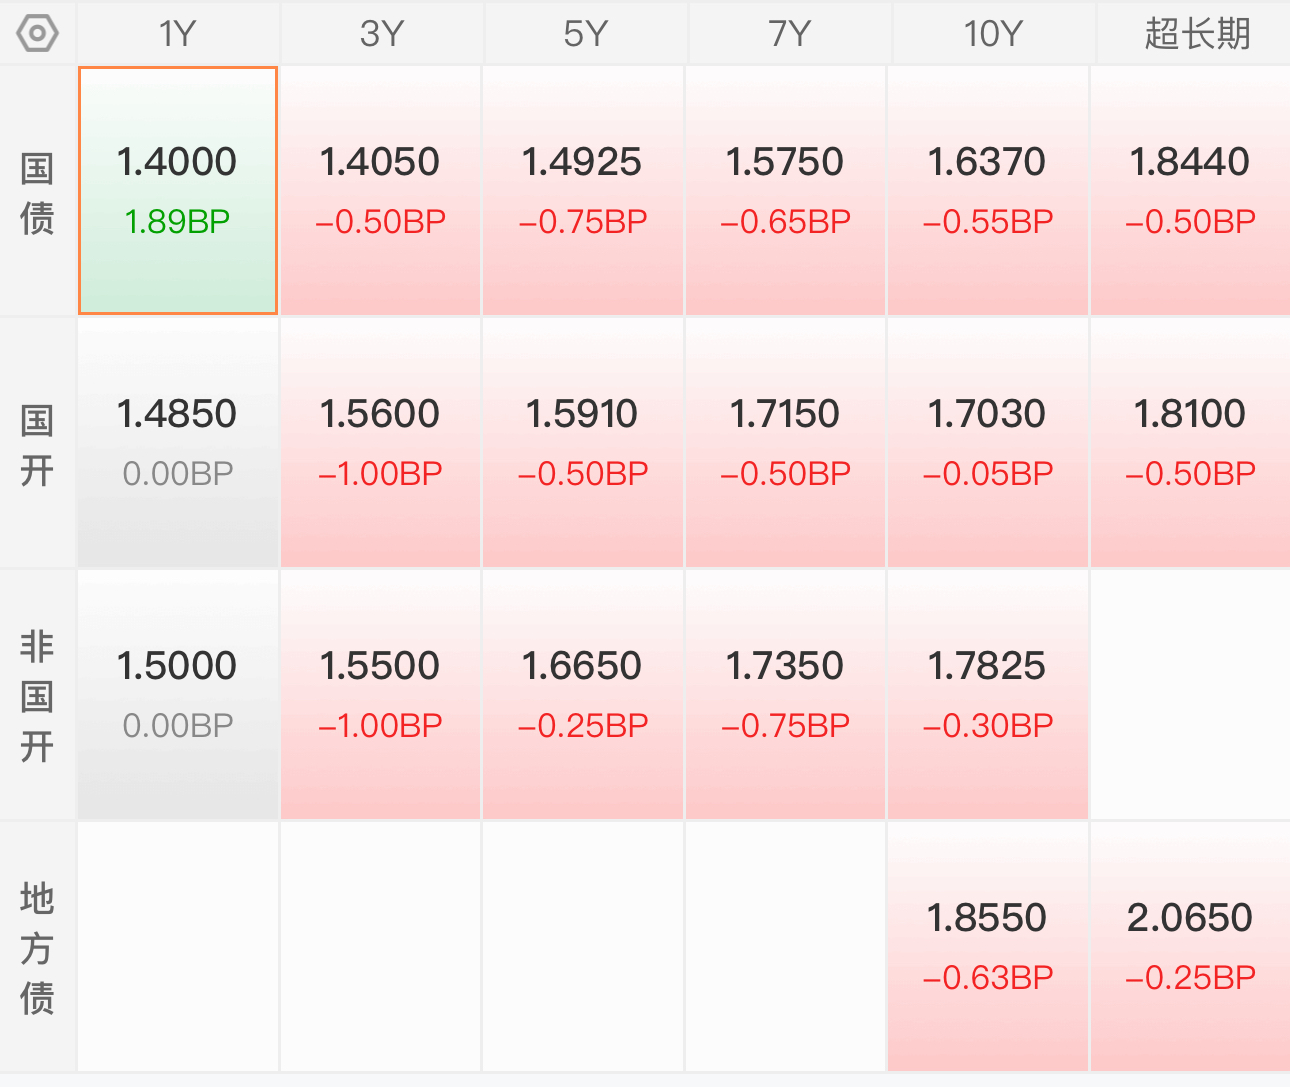
Task: Select the 国债 row label
Action: 37,192
